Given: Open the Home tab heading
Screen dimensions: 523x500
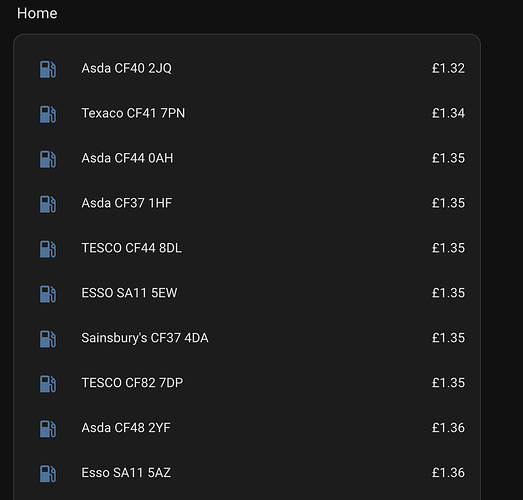Looking at the screenshot, I should pos(37,13).
